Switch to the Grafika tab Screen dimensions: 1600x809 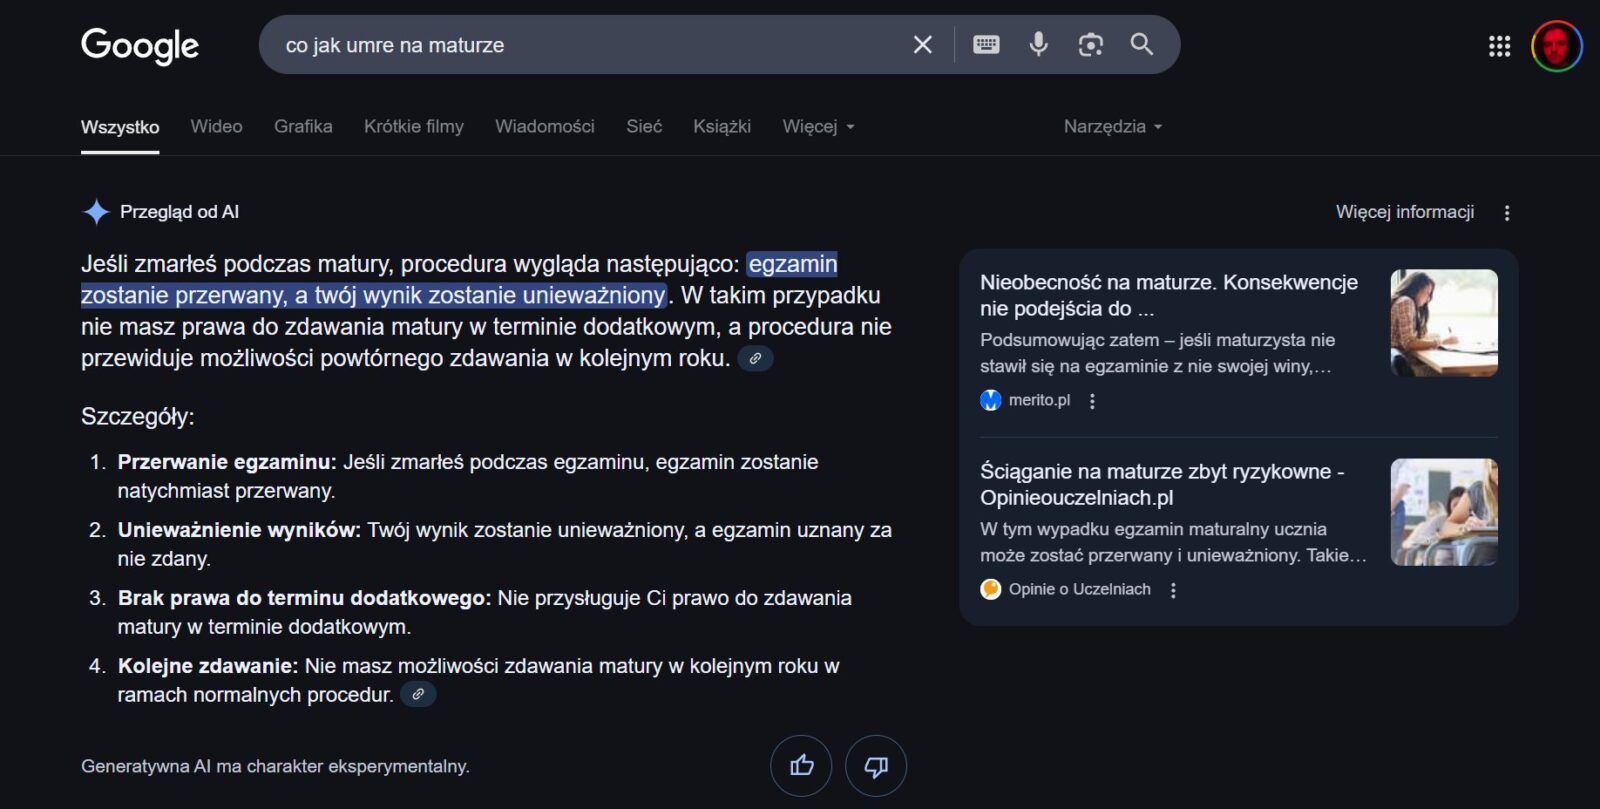pos(303,127)
